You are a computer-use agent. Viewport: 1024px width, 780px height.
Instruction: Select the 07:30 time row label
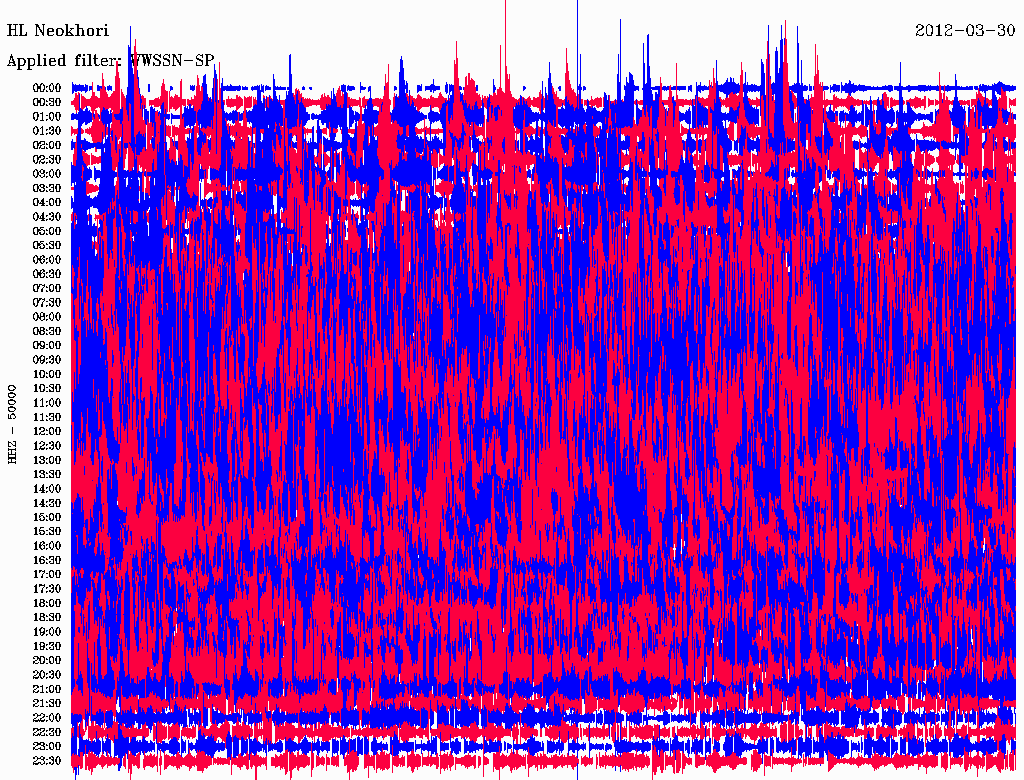47,302
